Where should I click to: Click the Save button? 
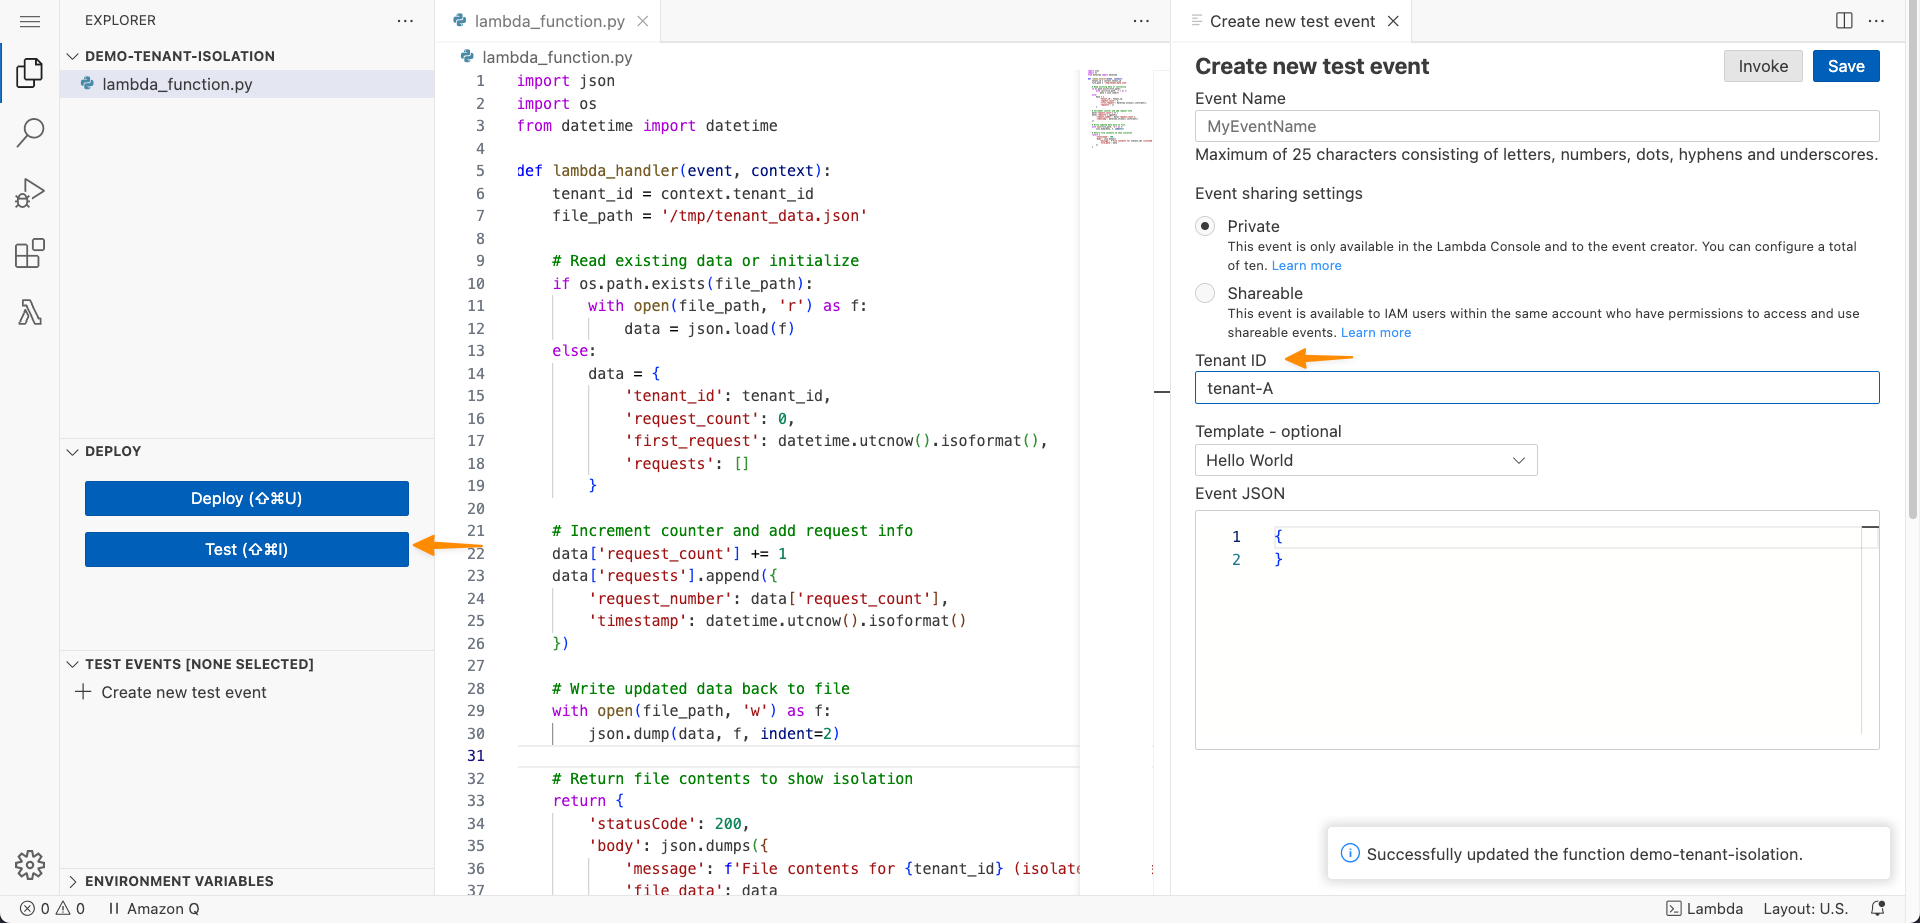tap(1845, 66)
